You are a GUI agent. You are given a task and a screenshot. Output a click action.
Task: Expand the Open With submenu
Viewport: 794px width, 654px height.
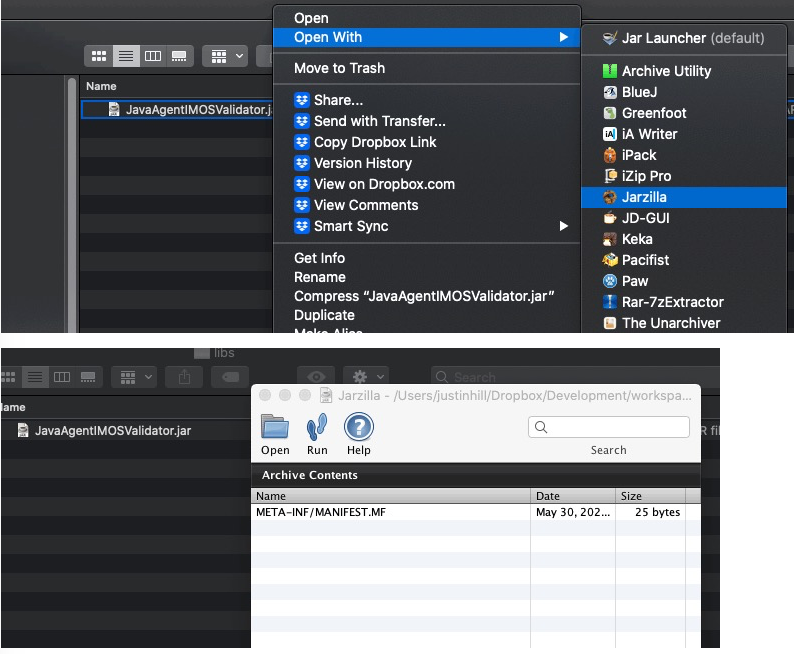coord(426,37)
